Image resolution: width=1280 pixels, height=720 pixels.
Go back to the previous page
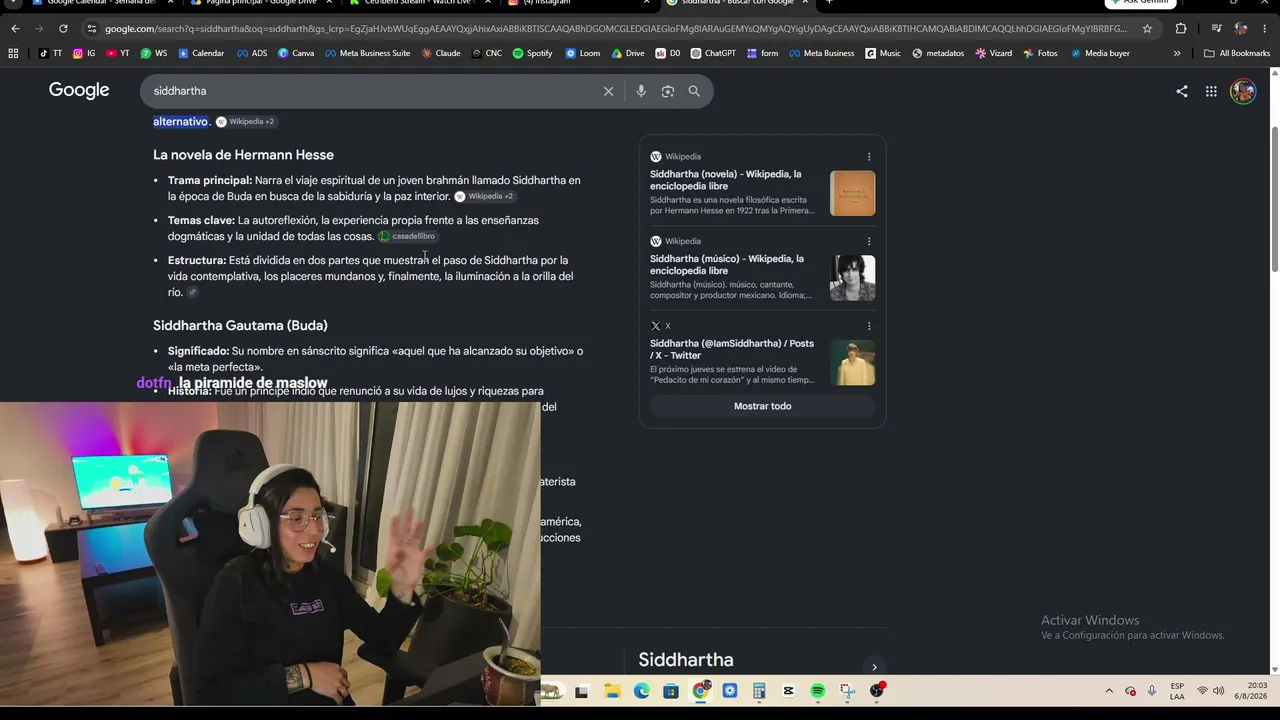pyautogui.click(x=15, y=29)
